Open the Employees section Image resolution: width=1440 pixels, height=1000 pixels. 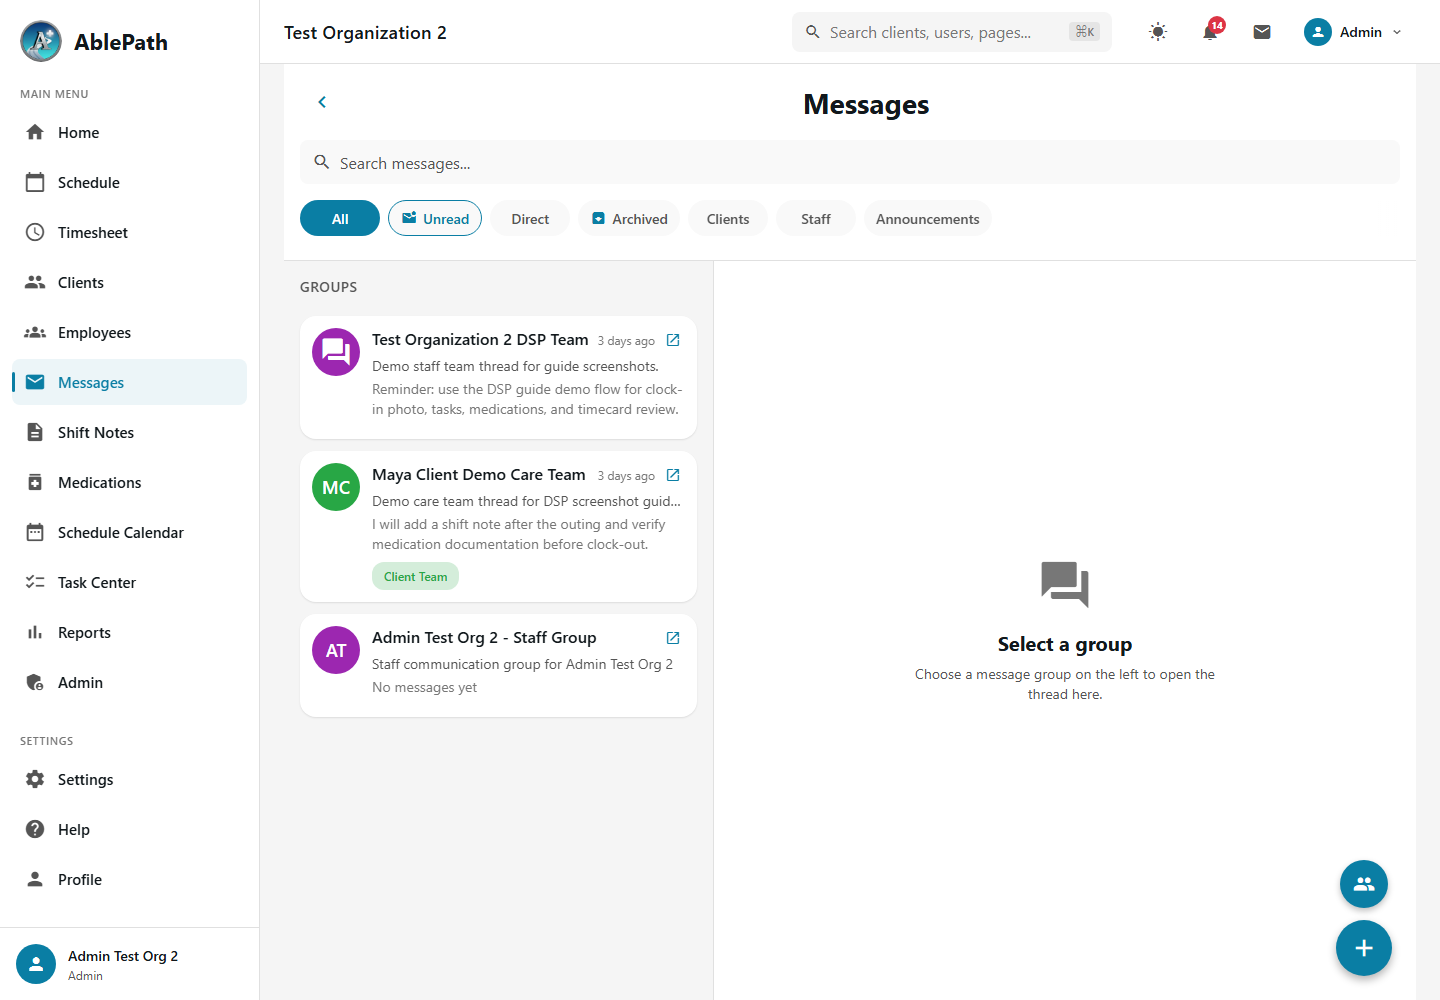click(130, 332)
